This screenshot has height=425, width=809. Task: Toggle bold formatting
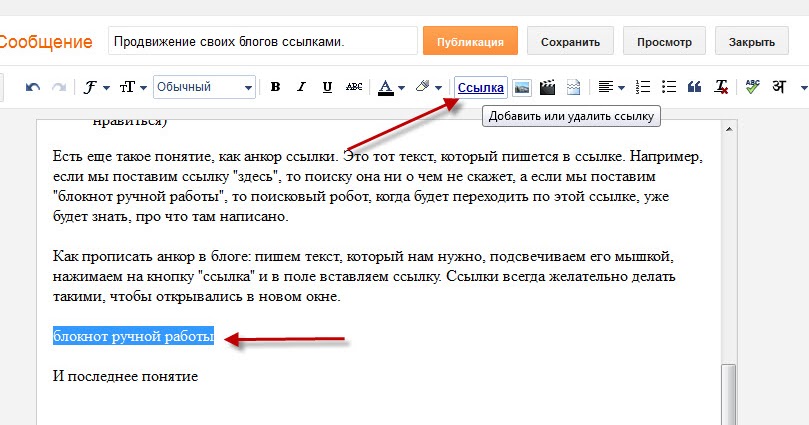tap(276, 87)
